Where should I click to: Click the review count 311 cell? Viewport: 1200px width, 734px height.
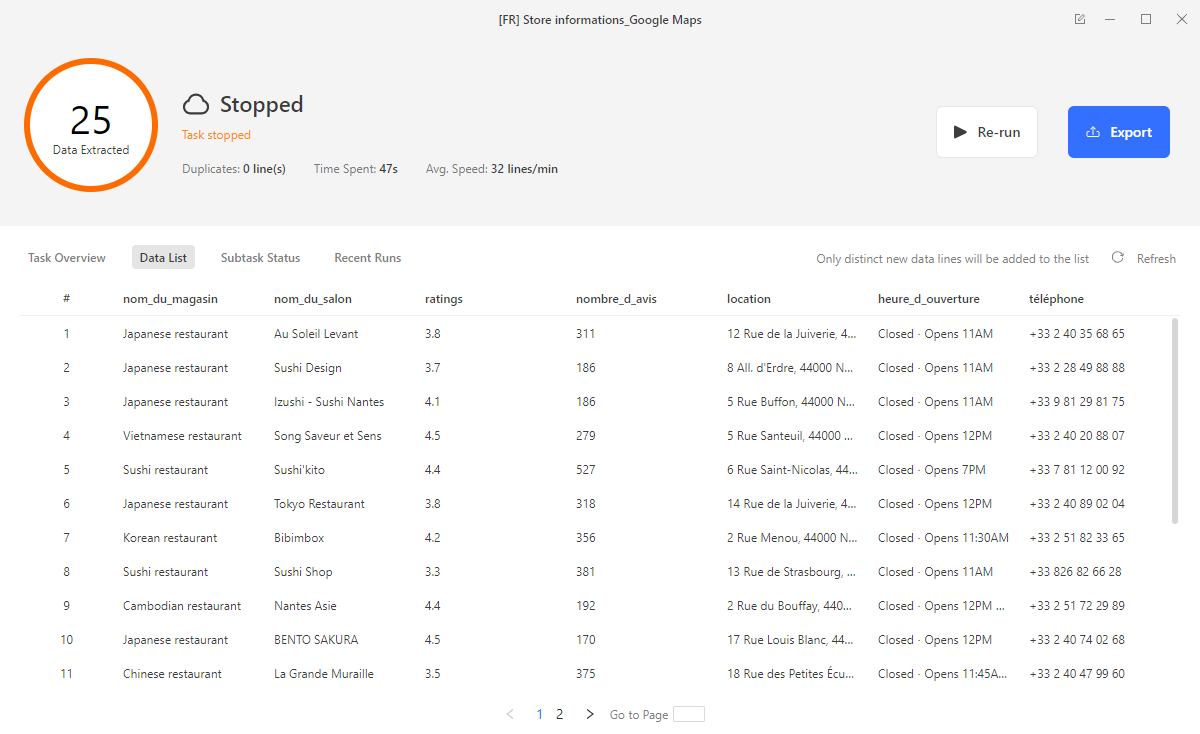pos(585,334)
